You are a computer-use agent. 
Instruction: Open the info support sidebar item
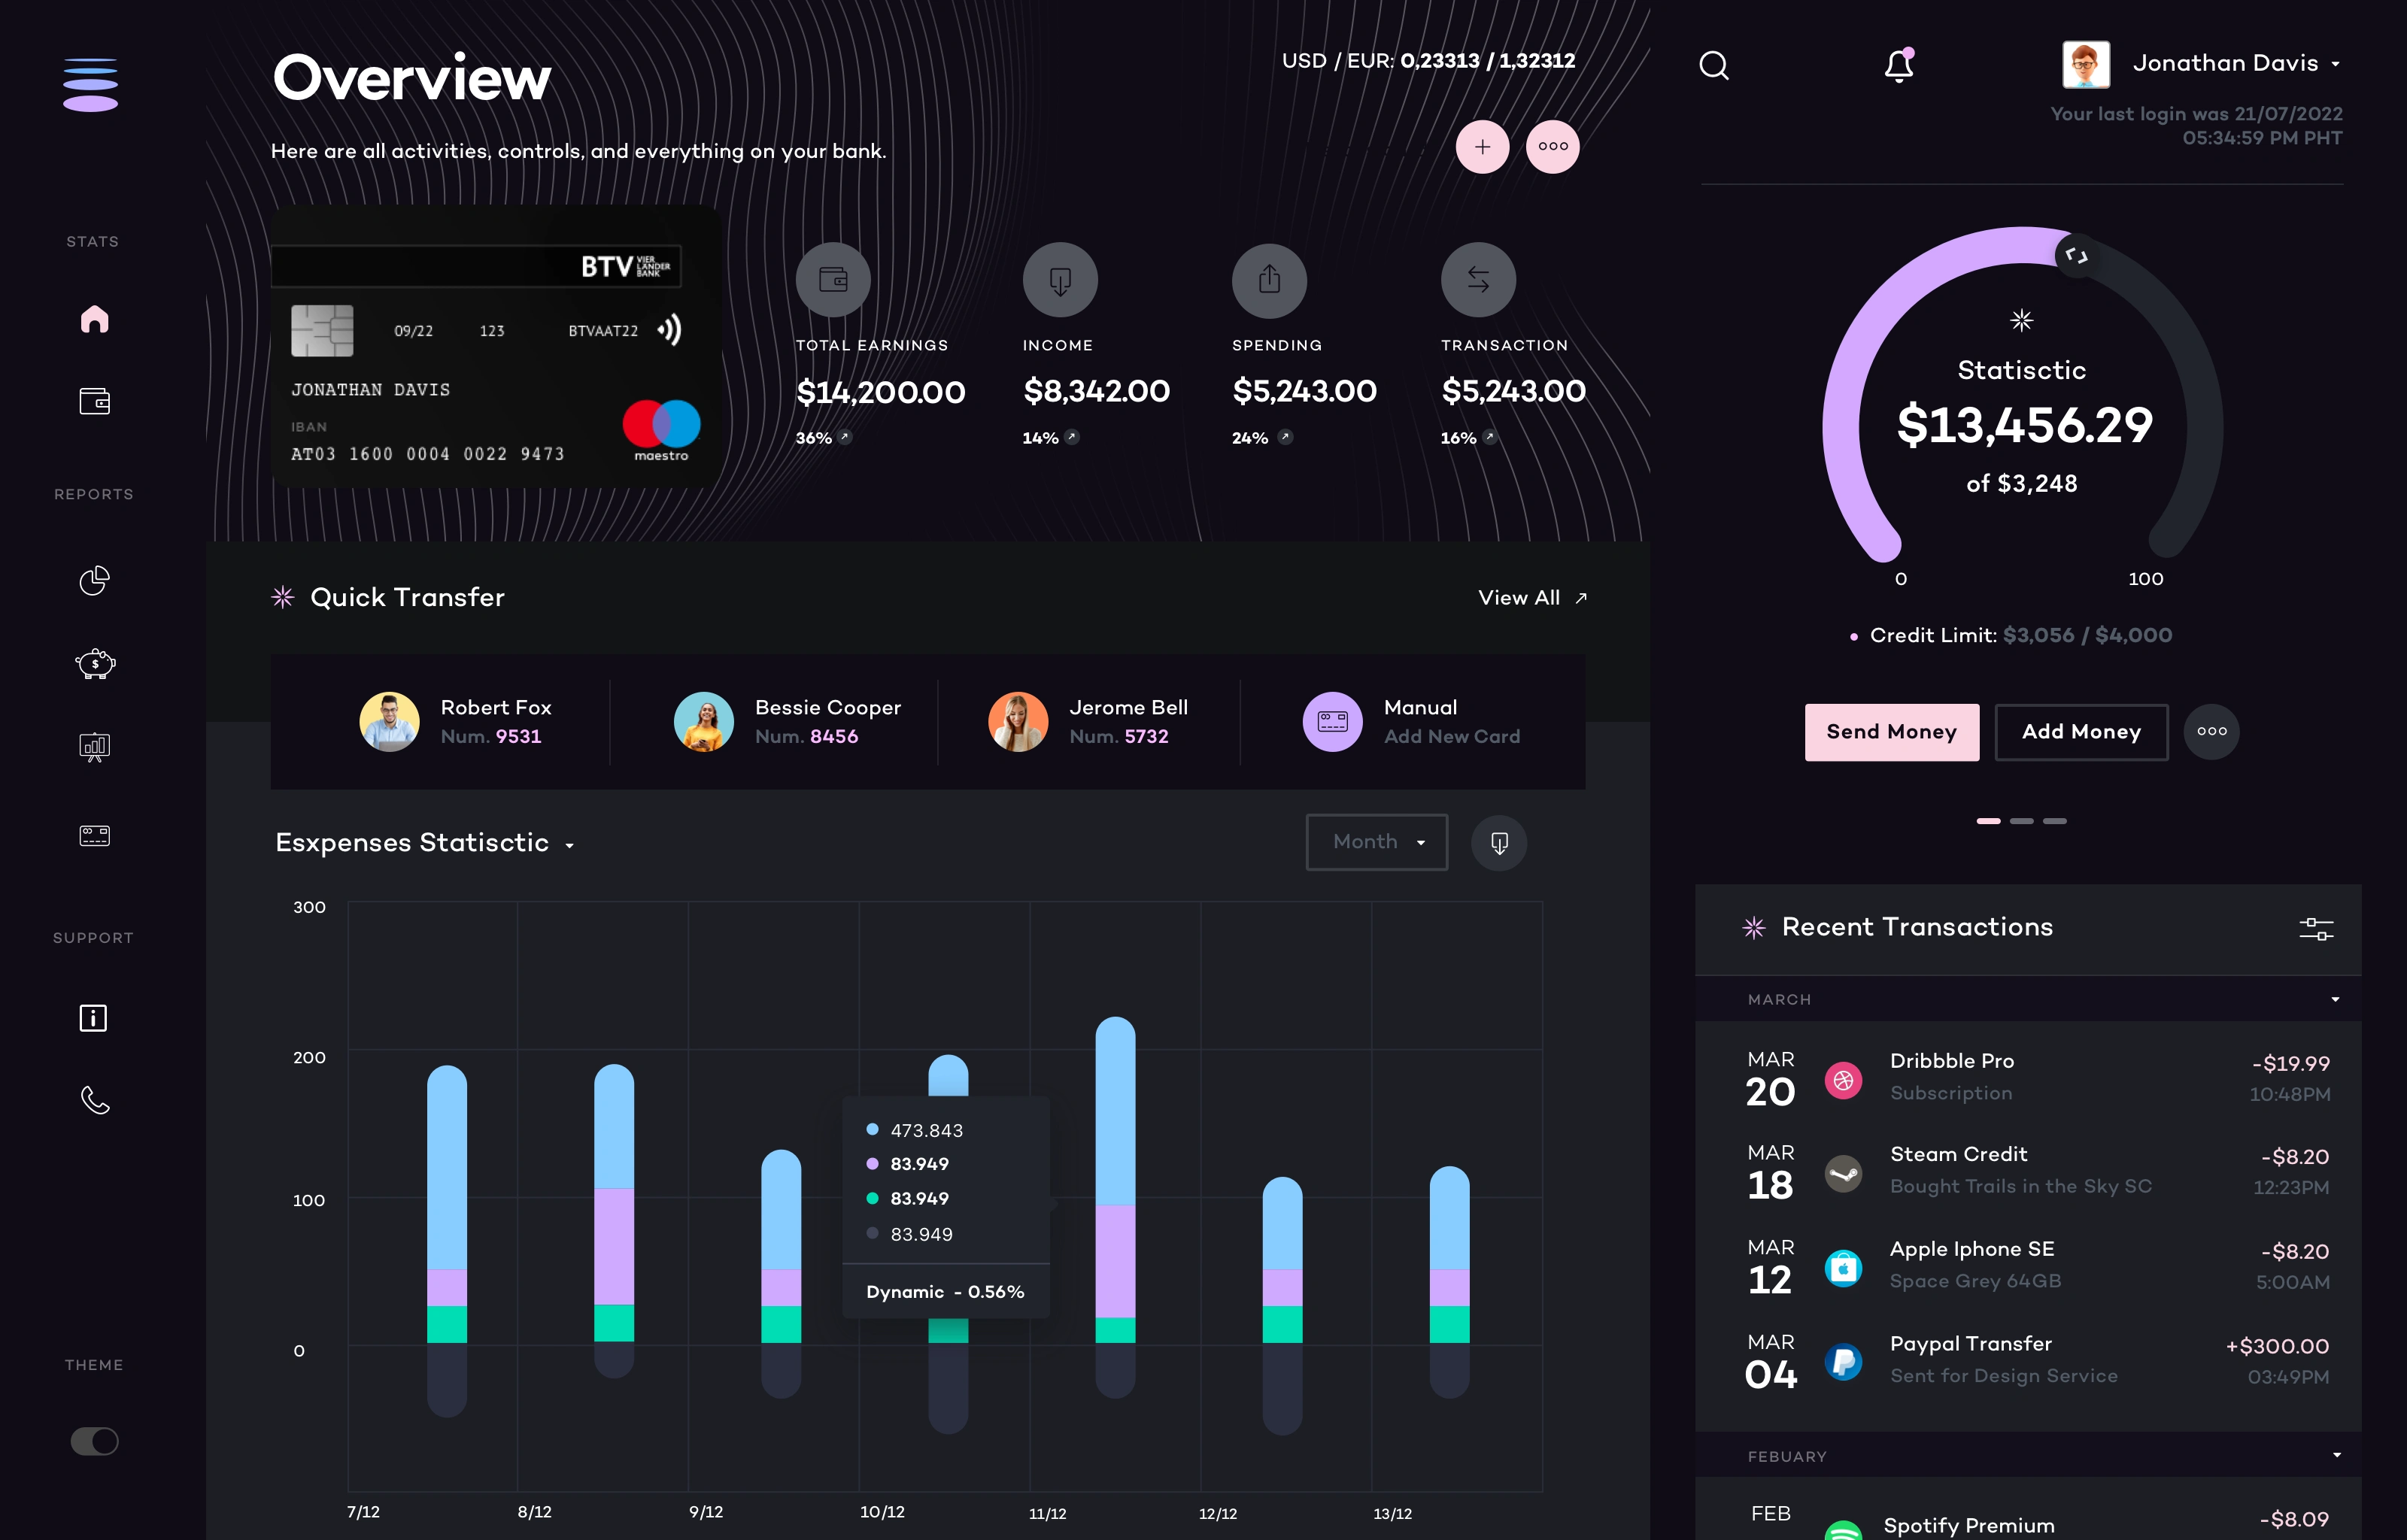94,1018
